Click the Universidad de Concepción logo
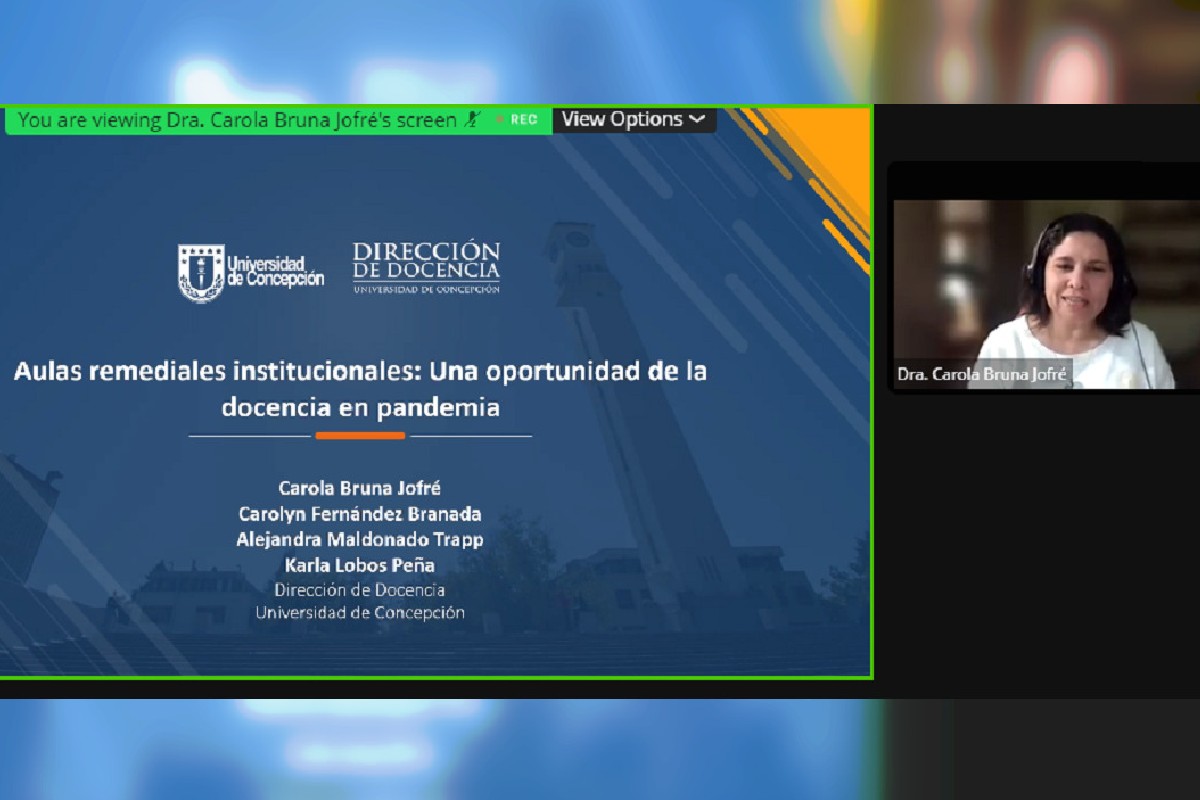This screenshot has height=800, width=1200. tap(251, 272)
